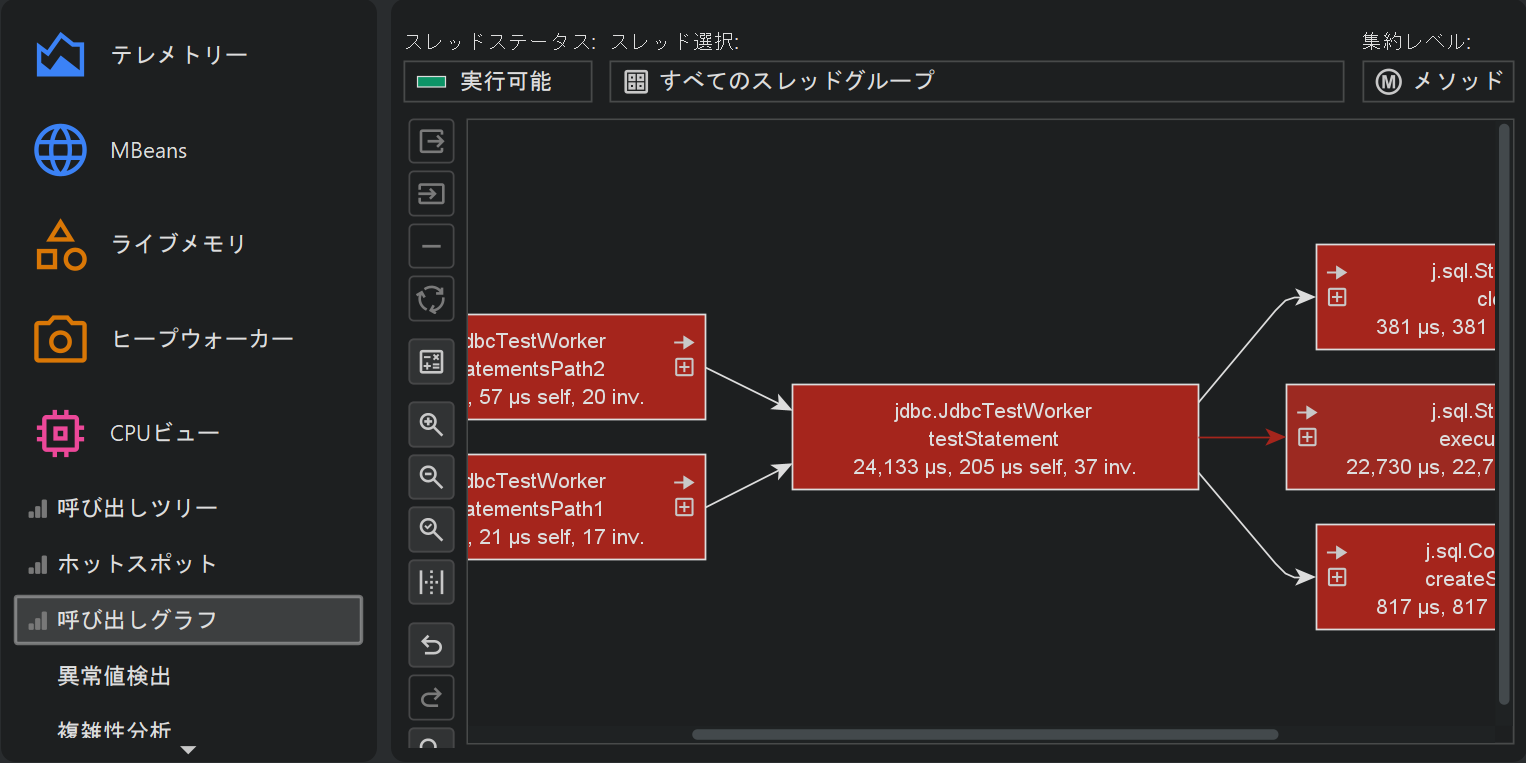This screenshot has width=1526, height=763.
Task: Click the remove node minus icon
Action: (431, 246)
